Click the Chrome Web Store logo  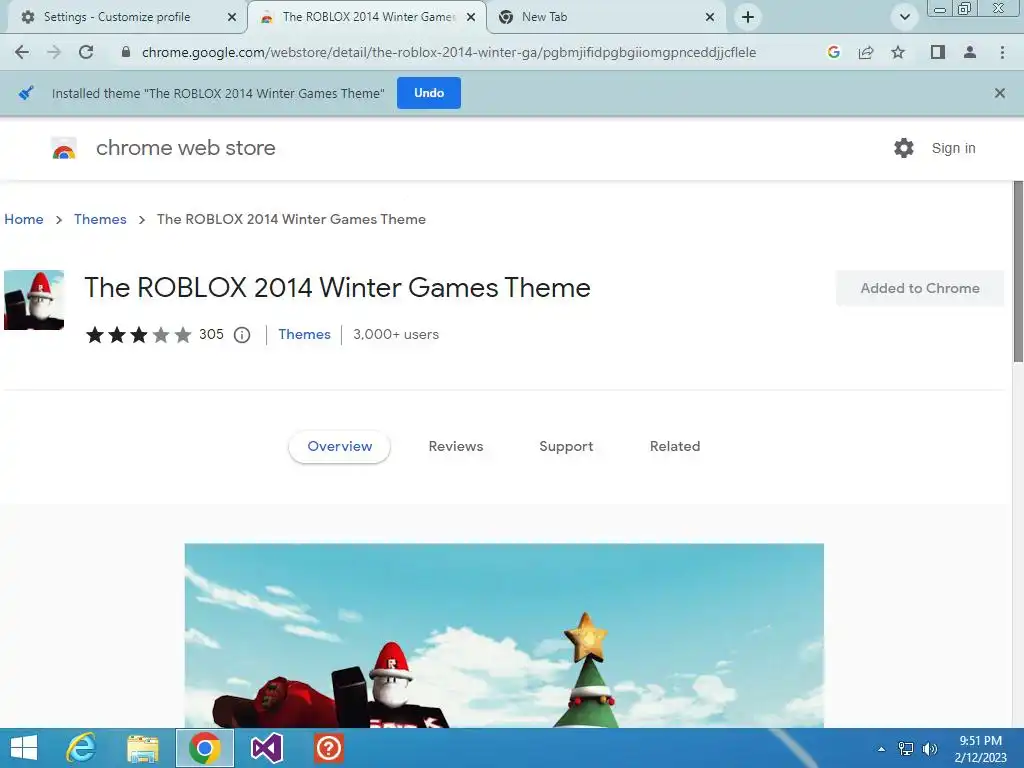click(64, 148)
